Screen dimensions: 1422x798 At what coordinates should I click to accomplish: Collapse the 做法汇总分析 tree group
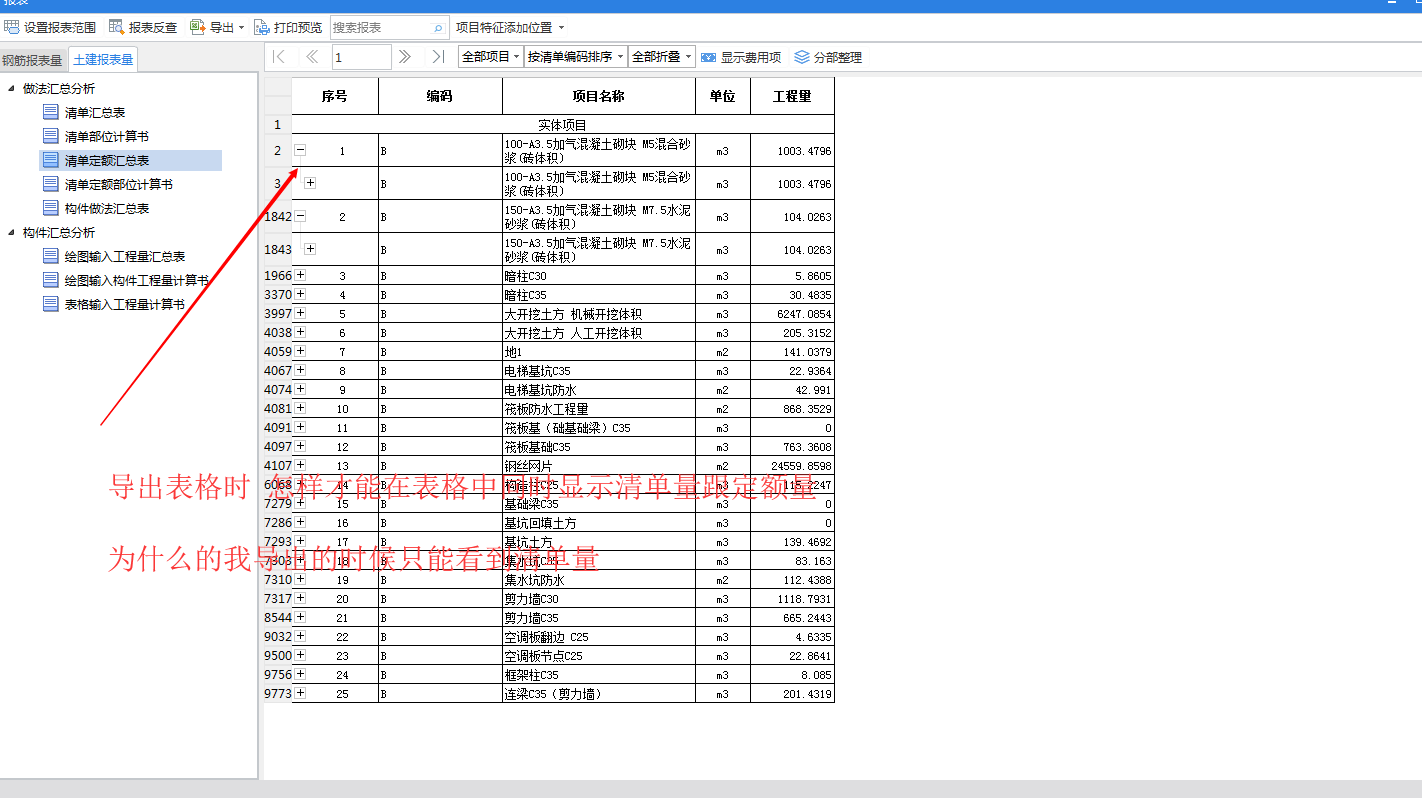tap(11, 88)
